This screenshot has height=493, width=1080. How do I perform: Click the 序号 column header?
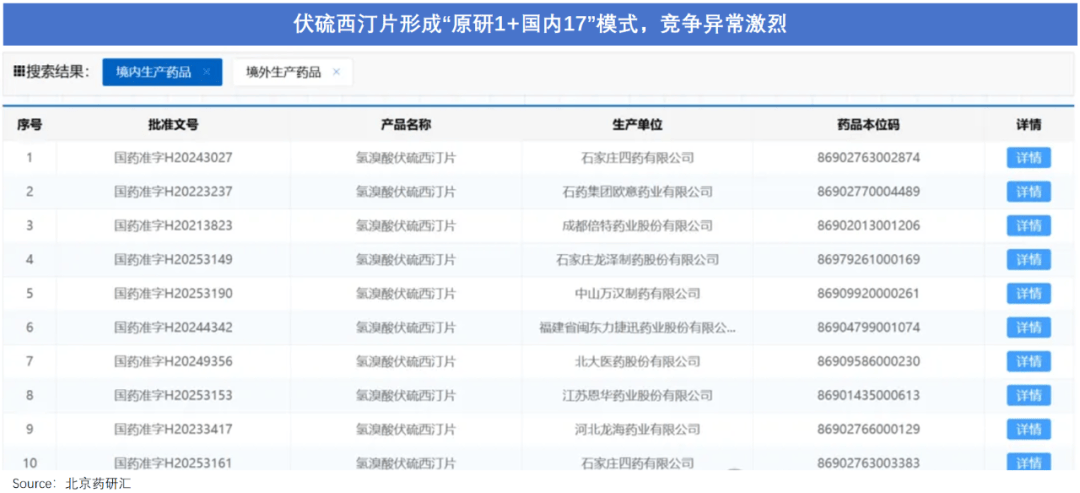point(30,125)
